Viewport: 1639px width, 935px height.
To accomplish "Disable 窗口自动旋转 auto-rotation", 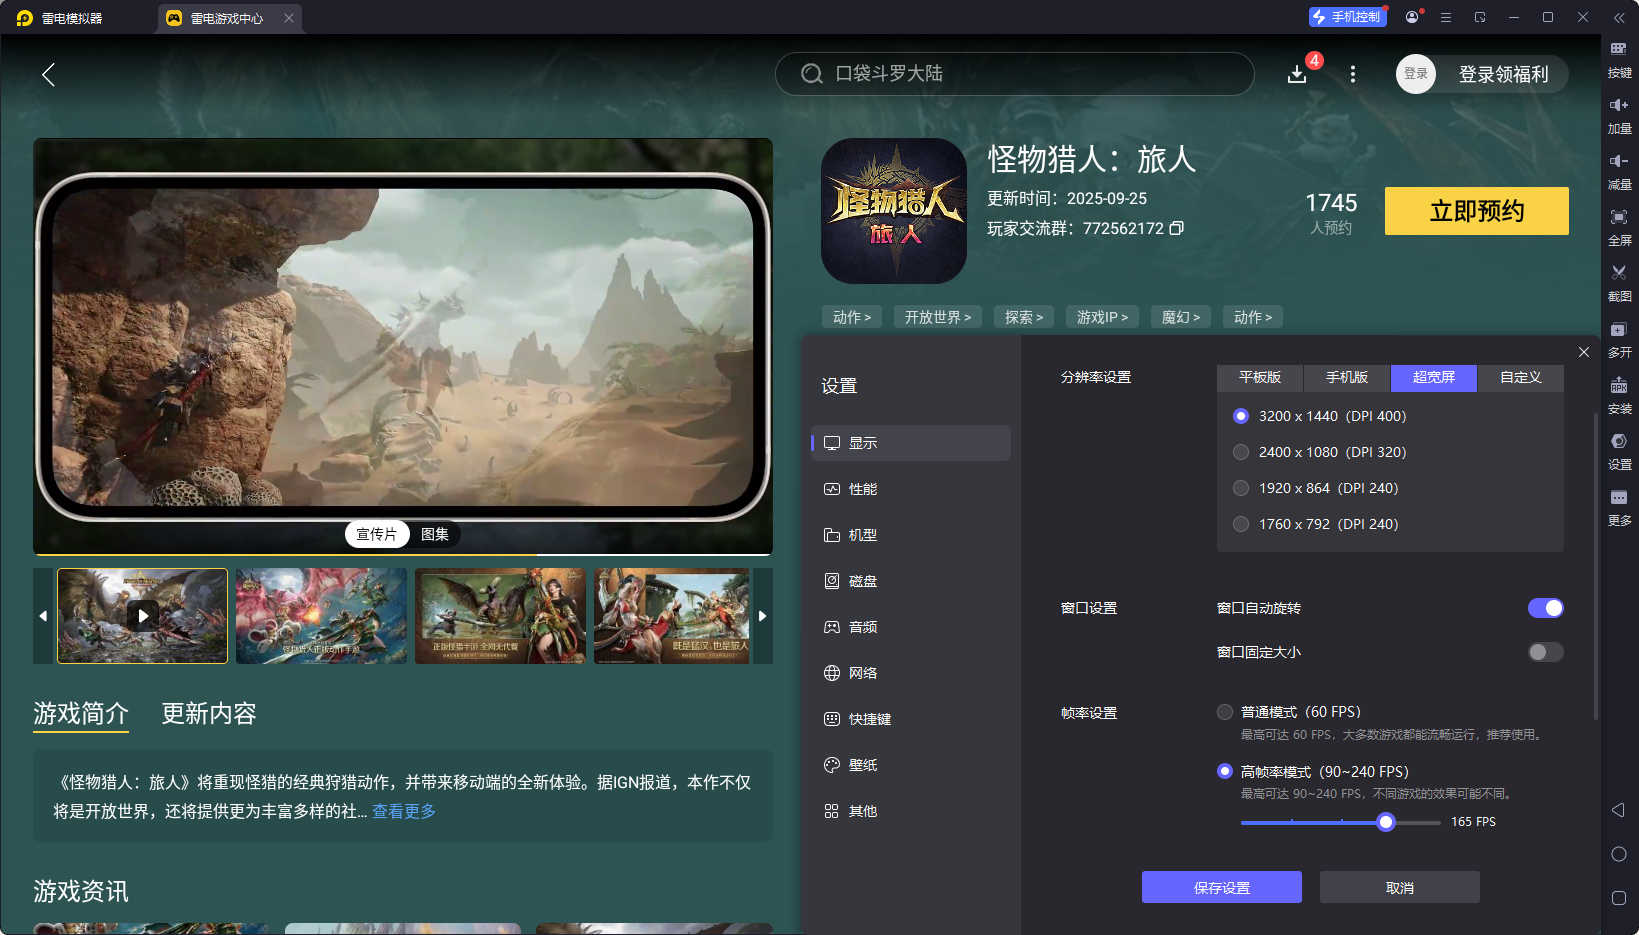I will coord(1545,607).
